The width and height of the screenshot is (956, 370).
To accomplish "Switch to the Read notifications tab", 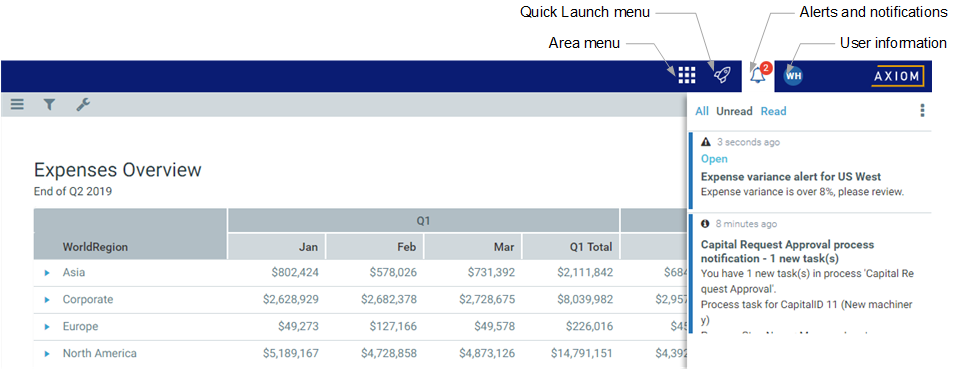I will (773, 111).
